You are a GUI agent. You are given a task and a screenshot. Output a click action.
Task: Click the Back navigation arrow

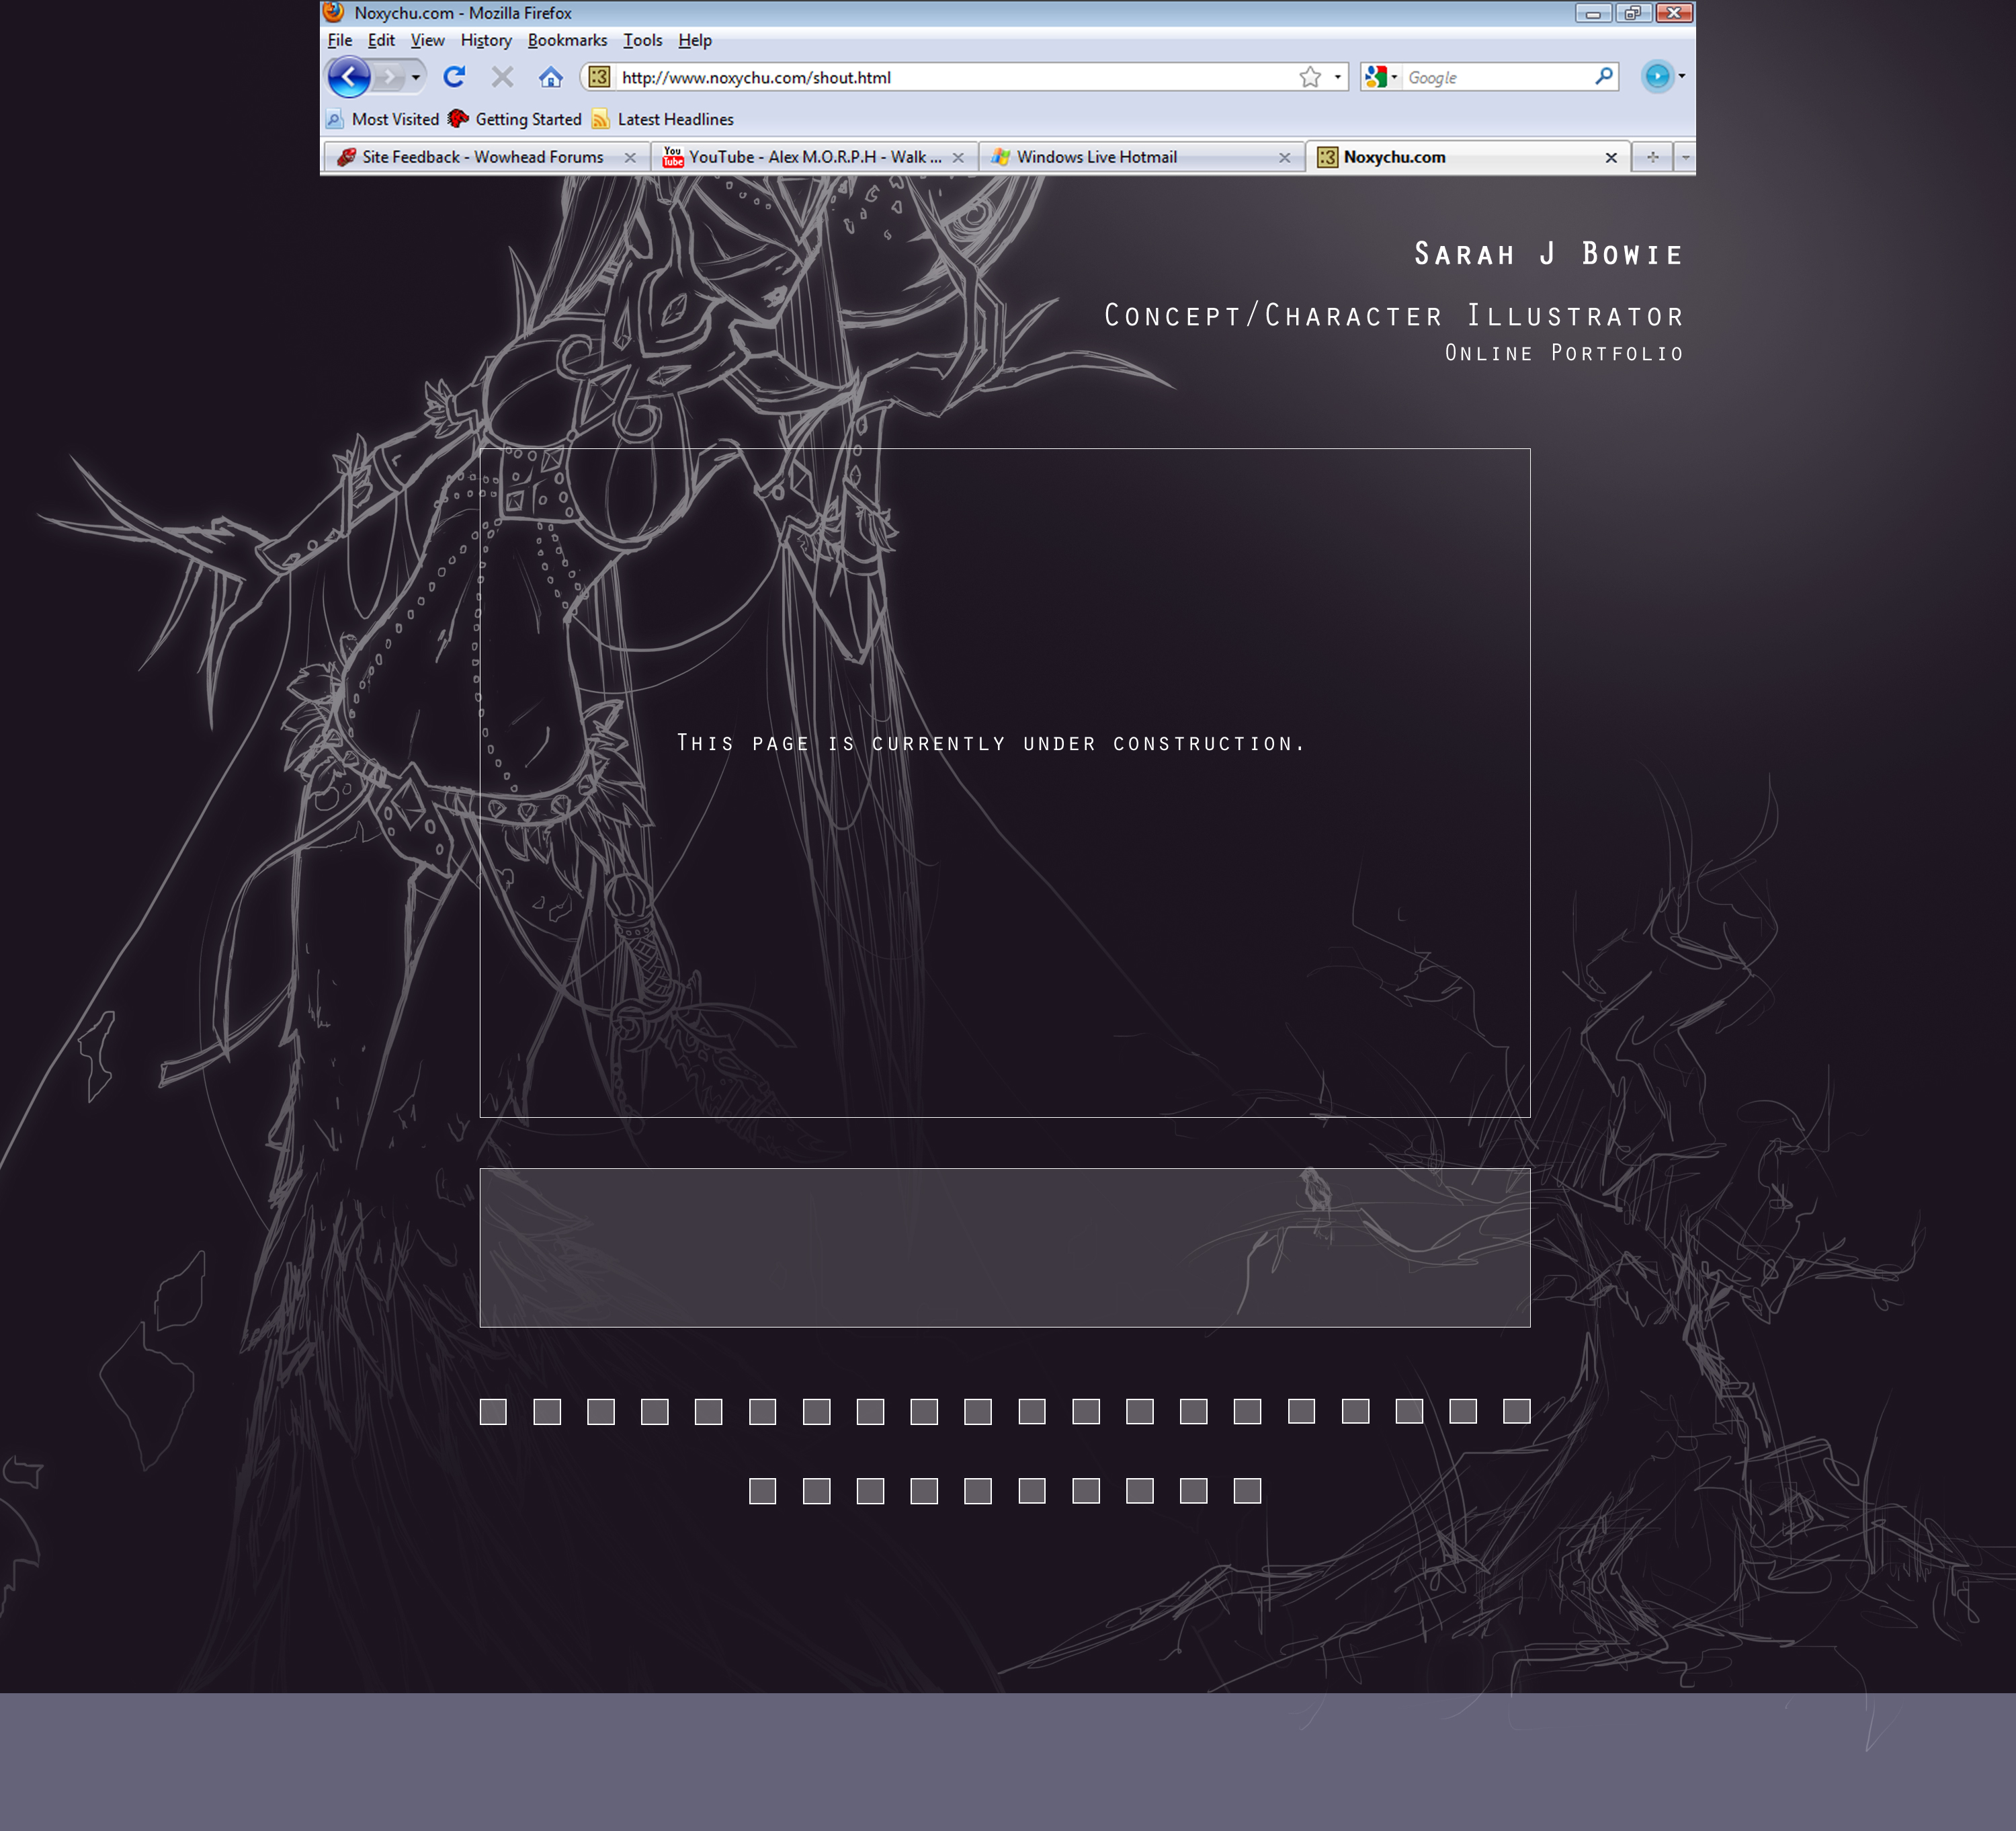click(348, 77)
